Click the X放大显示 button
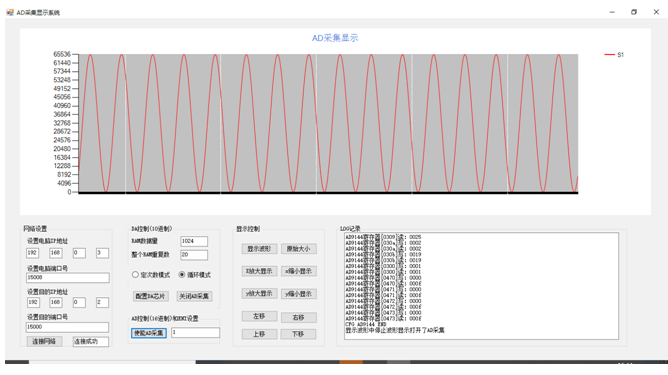The width and height of the screenshot is (668, 375). (259, 271)
